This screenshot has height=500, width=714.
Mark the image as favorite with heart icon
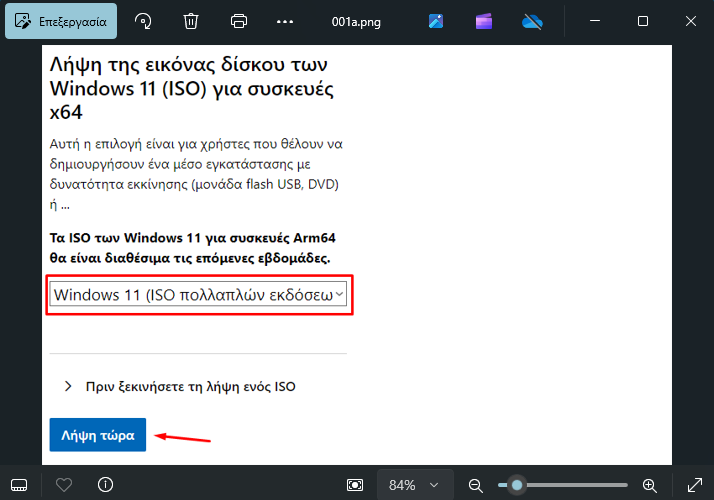click(64, 485)
